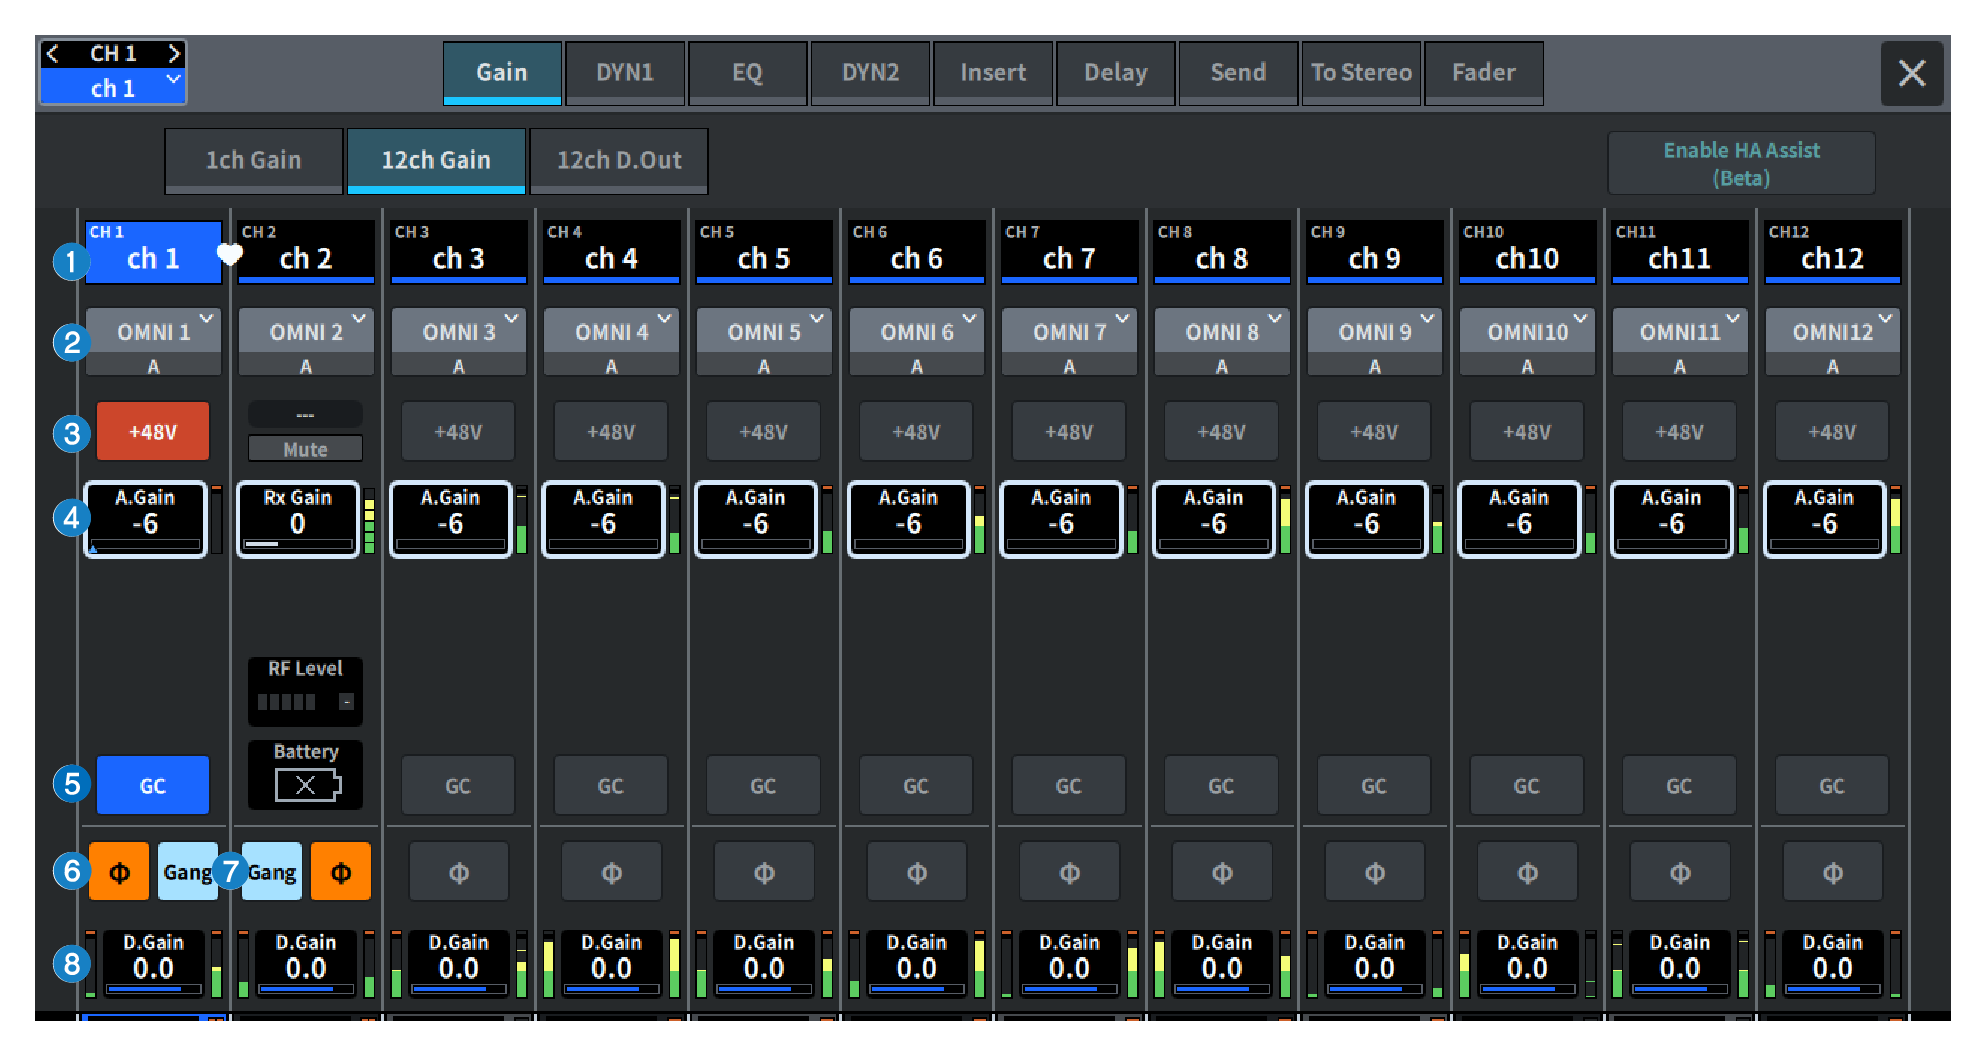
Task: Switch to the EQ tab
Action: point(747,73)
